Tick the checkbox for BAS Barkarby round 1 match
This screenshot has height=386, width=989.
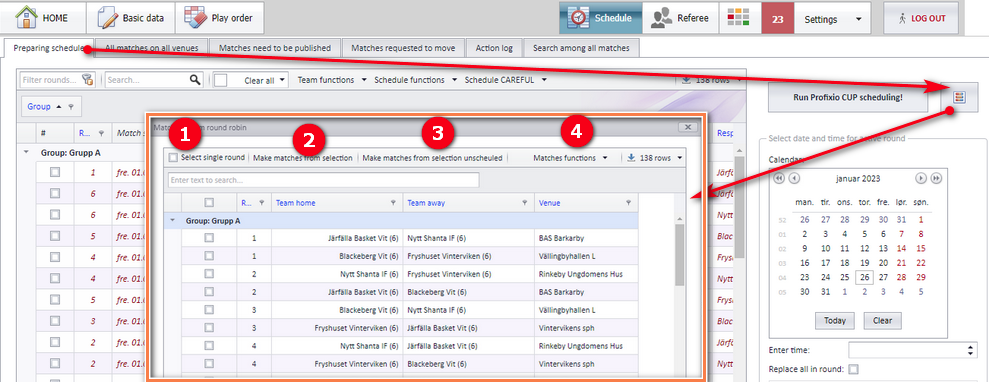coord(209,238)
